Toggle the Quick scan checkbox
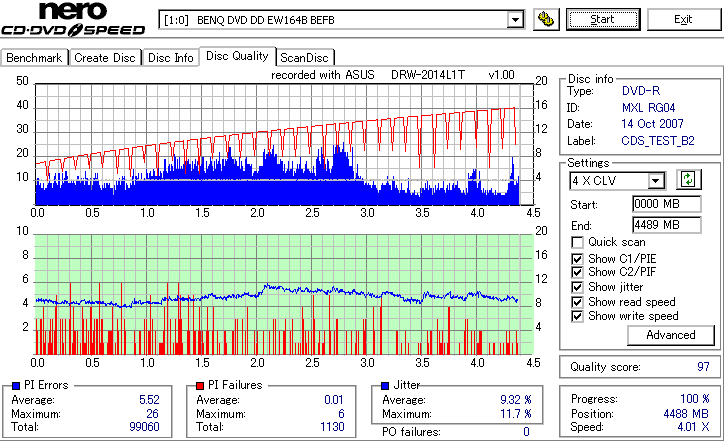Screen dimensions: 724x441 (577, 242)
